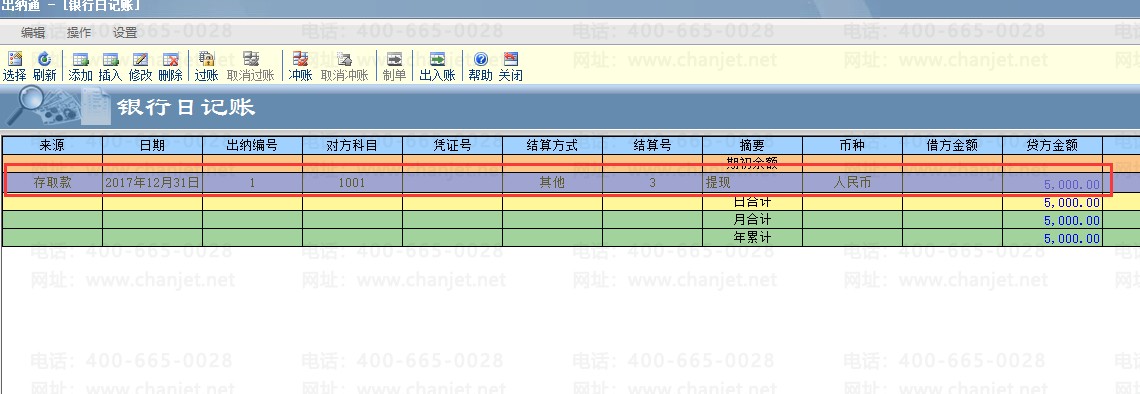
Task: Click the 对方科目 column header
Action: point(352,145)
